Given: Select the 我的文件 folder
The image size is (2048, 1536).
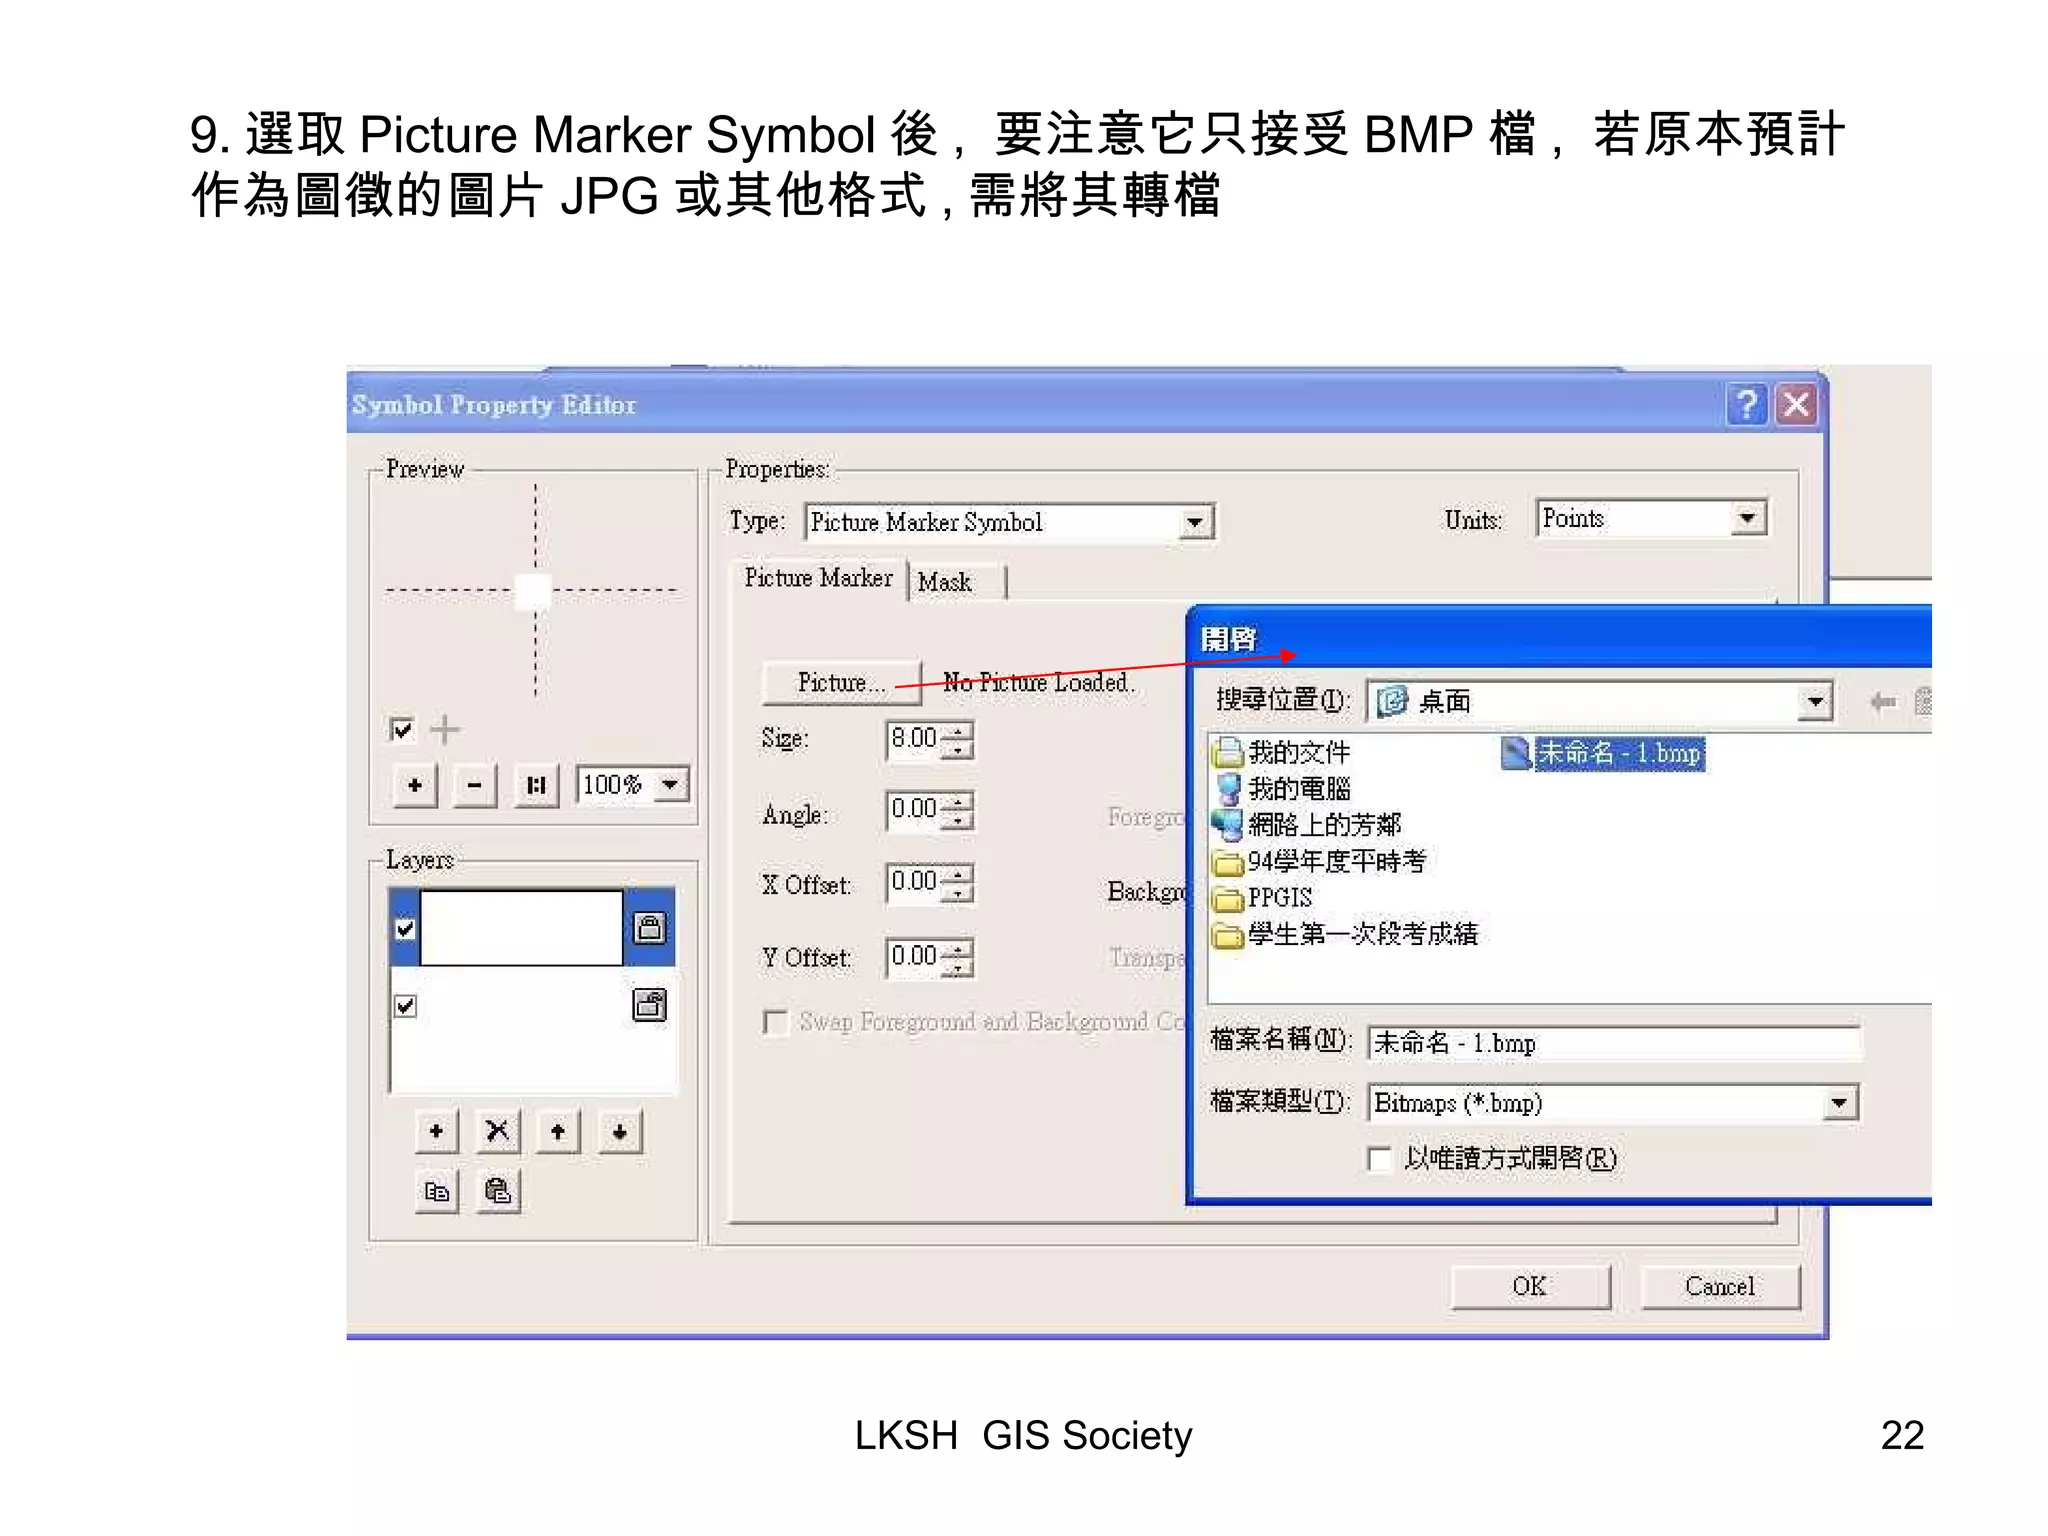Looking at the screenshot, I should (x=1281, y=752).
